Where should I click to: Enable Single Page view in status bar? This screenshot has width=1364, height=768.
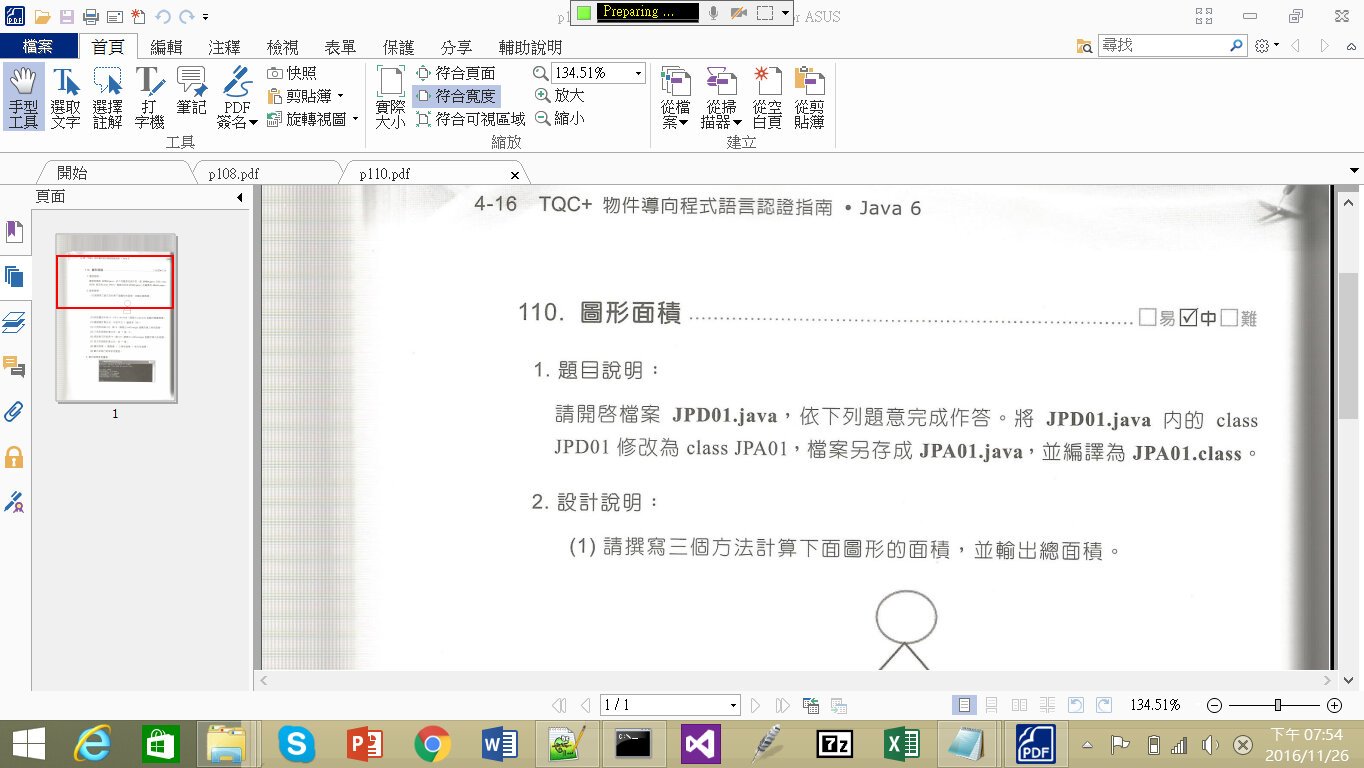coord(964,705)
